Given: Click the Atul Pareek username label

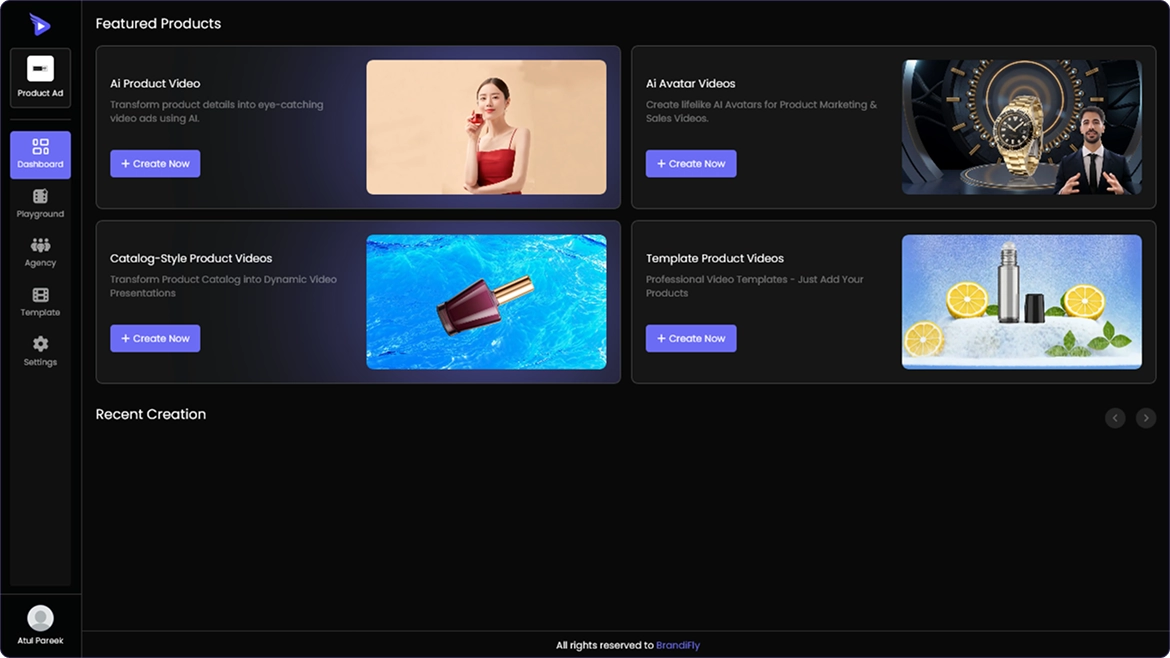Looking at the screenshot, I should pos(40,641).
